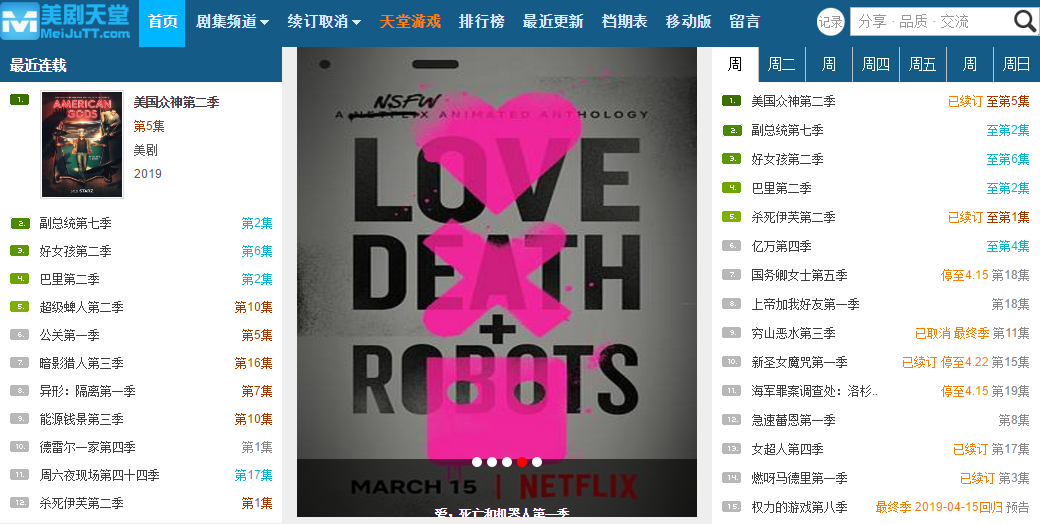Click 至第6集 beside schedule 好女孩第二季
The height and width of the screenshot is (524, 1040).
coord(1008,159)
